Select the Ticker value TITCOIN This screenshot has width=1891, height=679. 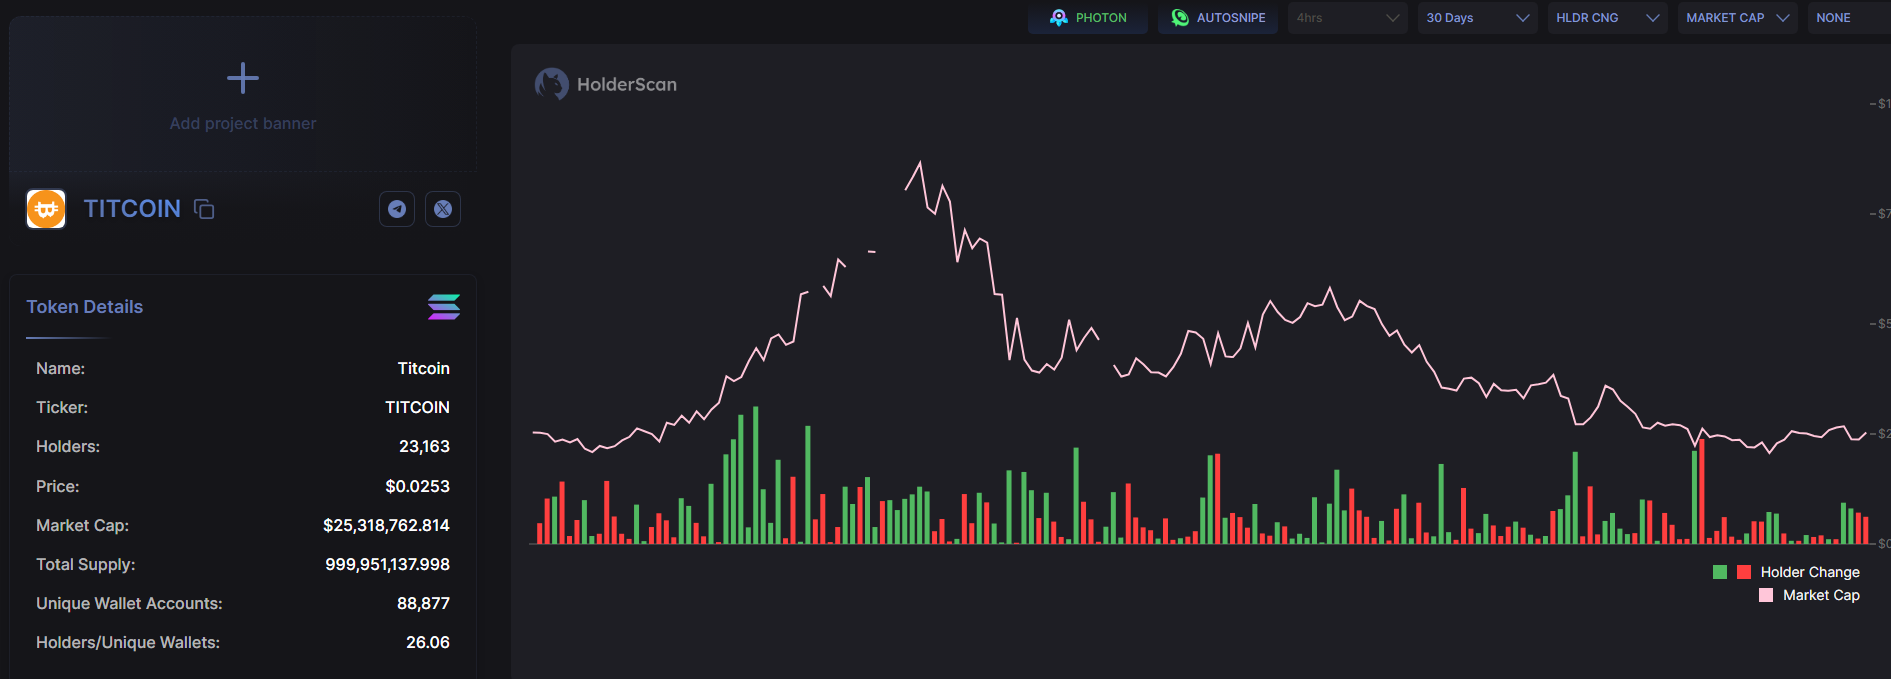point(417,408)
